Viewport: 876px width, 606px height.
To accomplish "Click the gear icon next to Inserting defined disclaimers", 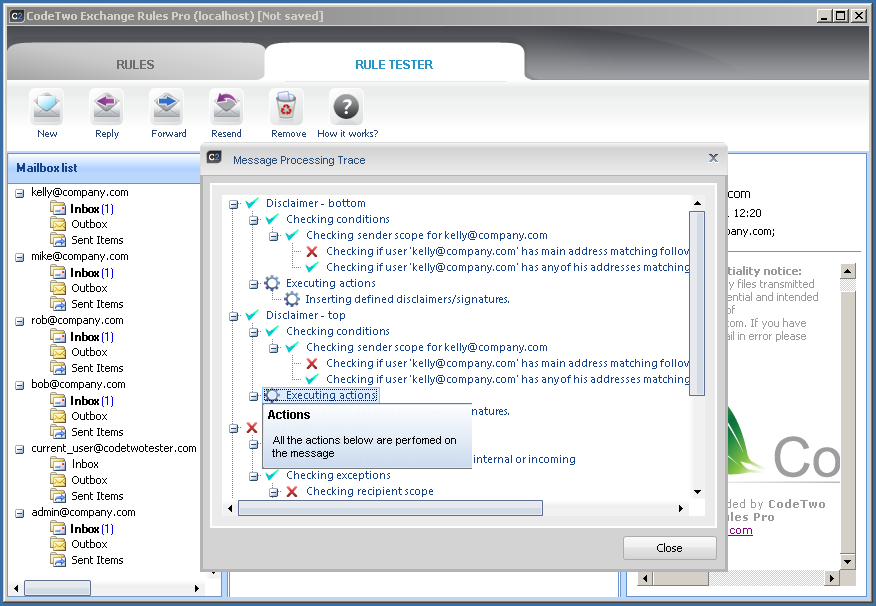I will 292,299.
